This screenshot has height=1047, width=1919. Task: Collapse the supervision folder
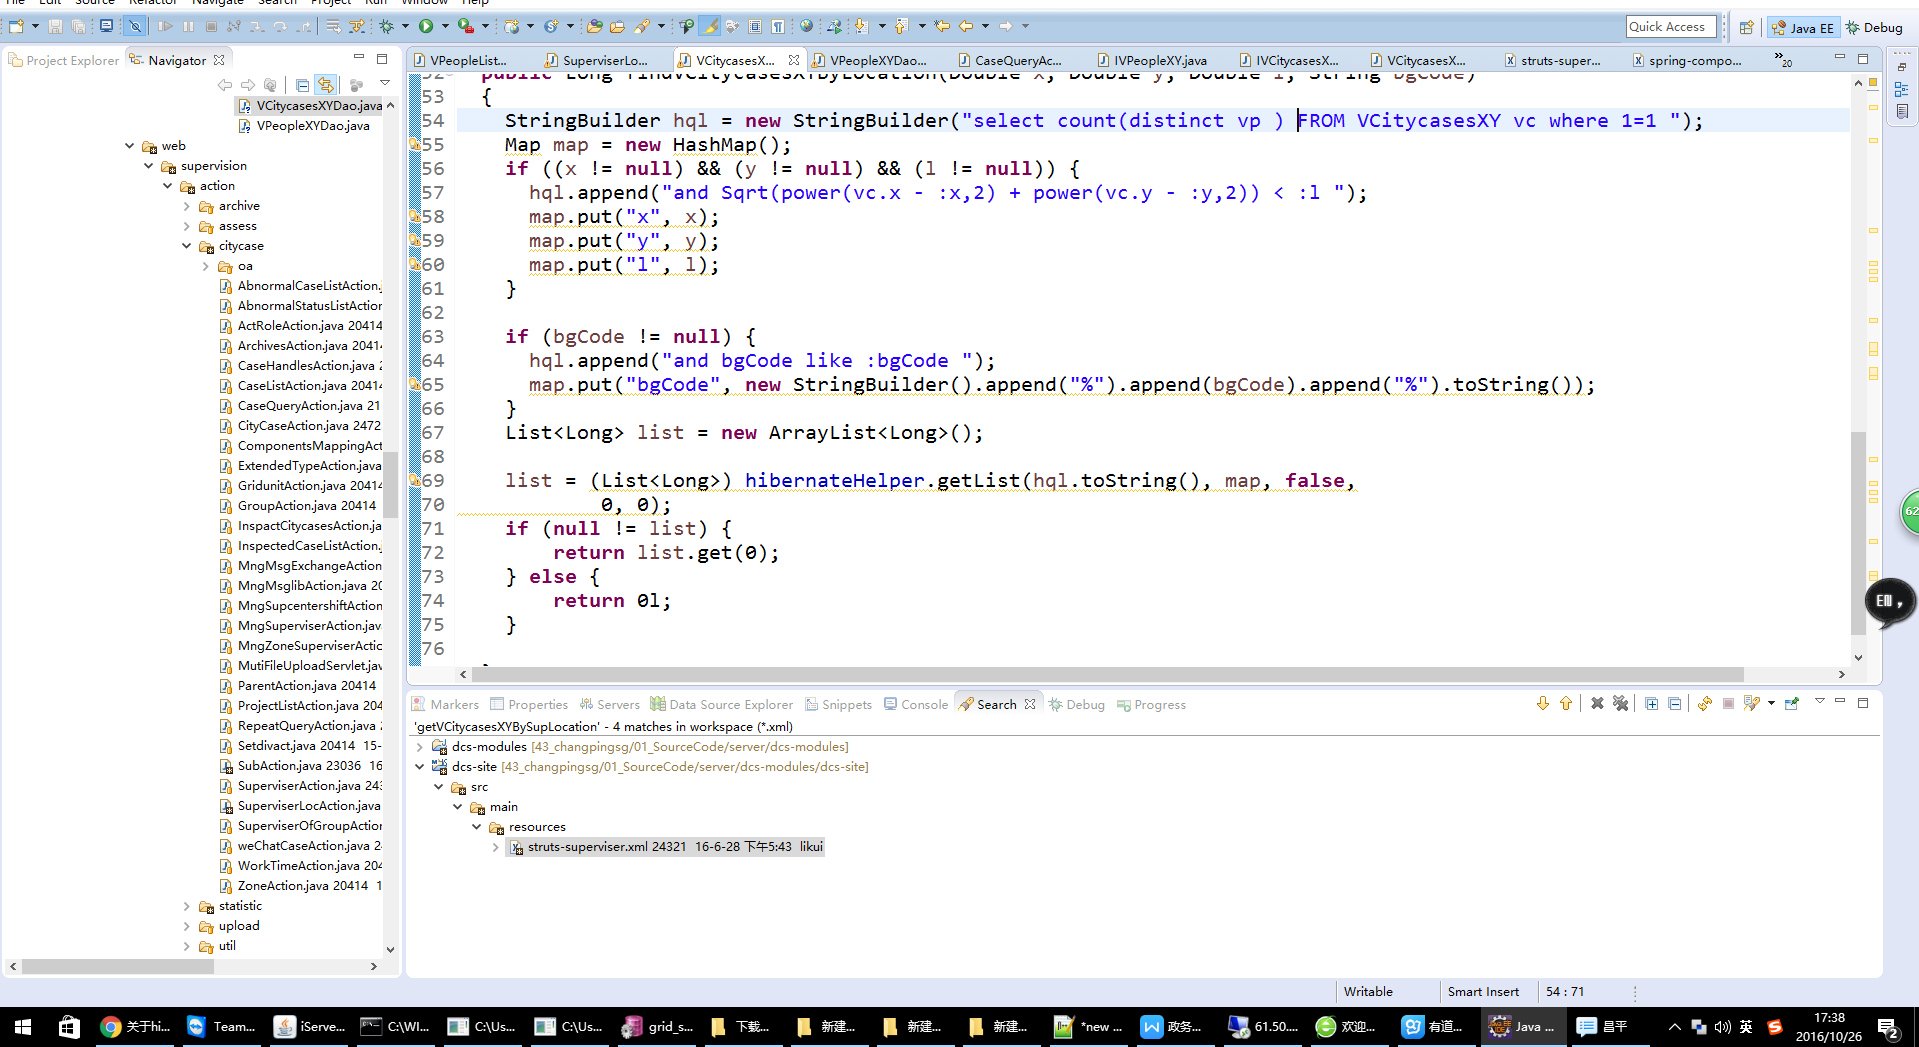[148, 166]
